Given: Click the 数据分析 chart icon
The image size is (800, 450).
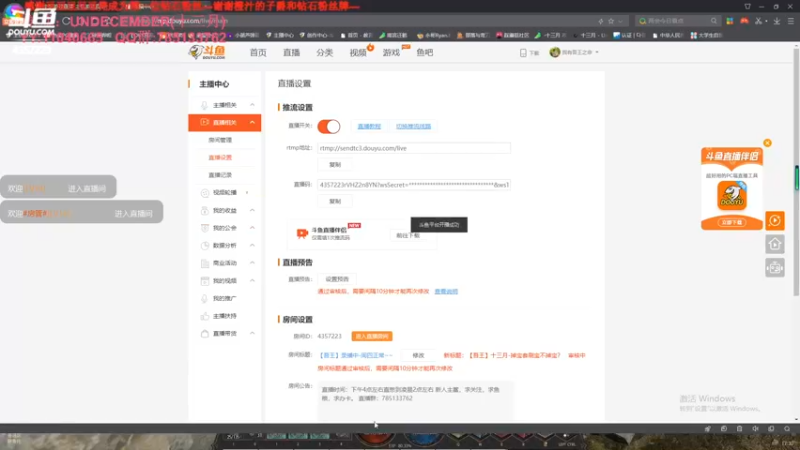Looking at the screenshot, I should (x=205, y=245).
